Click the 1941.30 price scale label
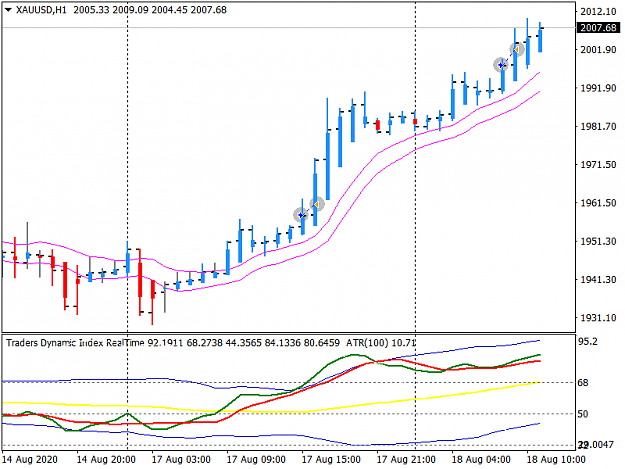The width and height of the screenshot is (625, 469). pos(598,279)
